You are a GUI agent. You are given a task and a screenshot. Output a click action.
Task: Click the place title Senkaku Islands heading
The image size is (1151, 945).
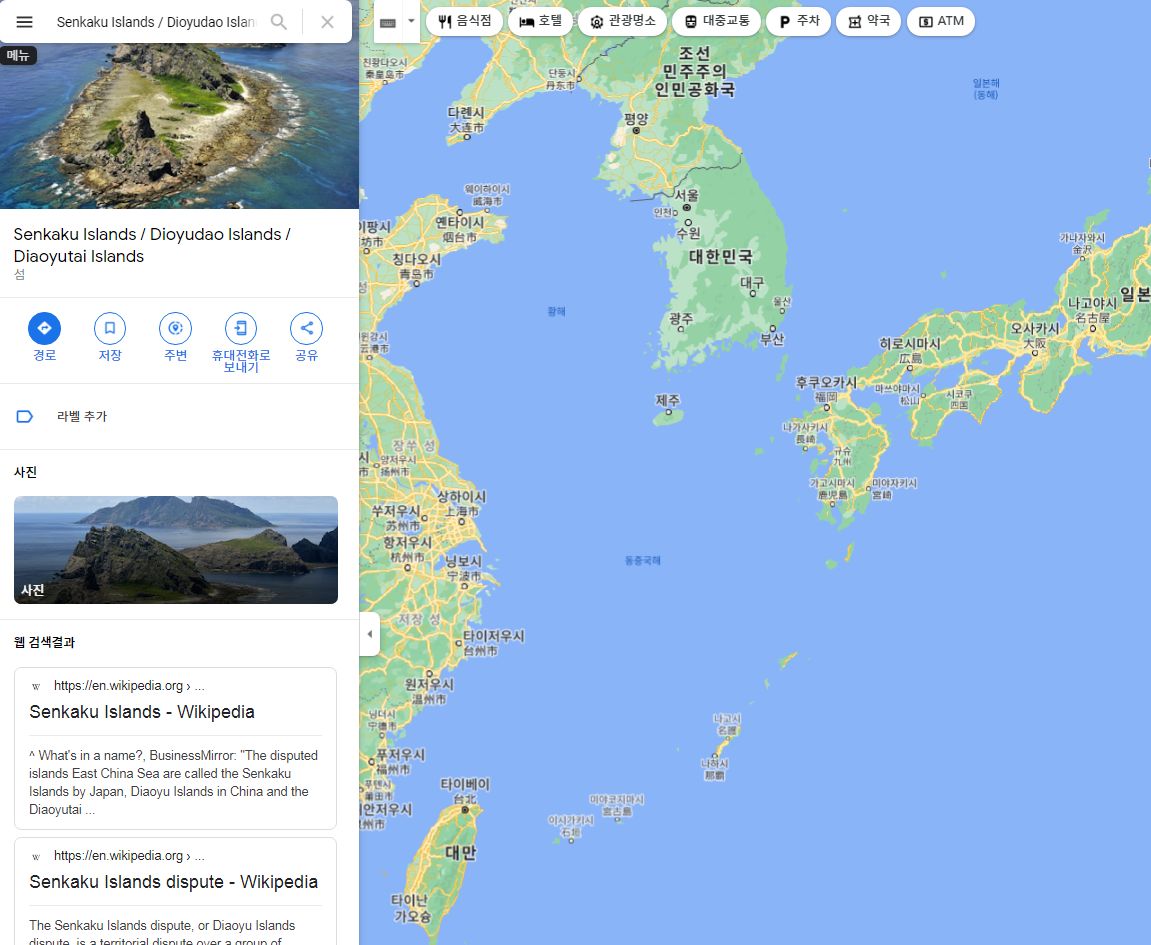point(152,245)
